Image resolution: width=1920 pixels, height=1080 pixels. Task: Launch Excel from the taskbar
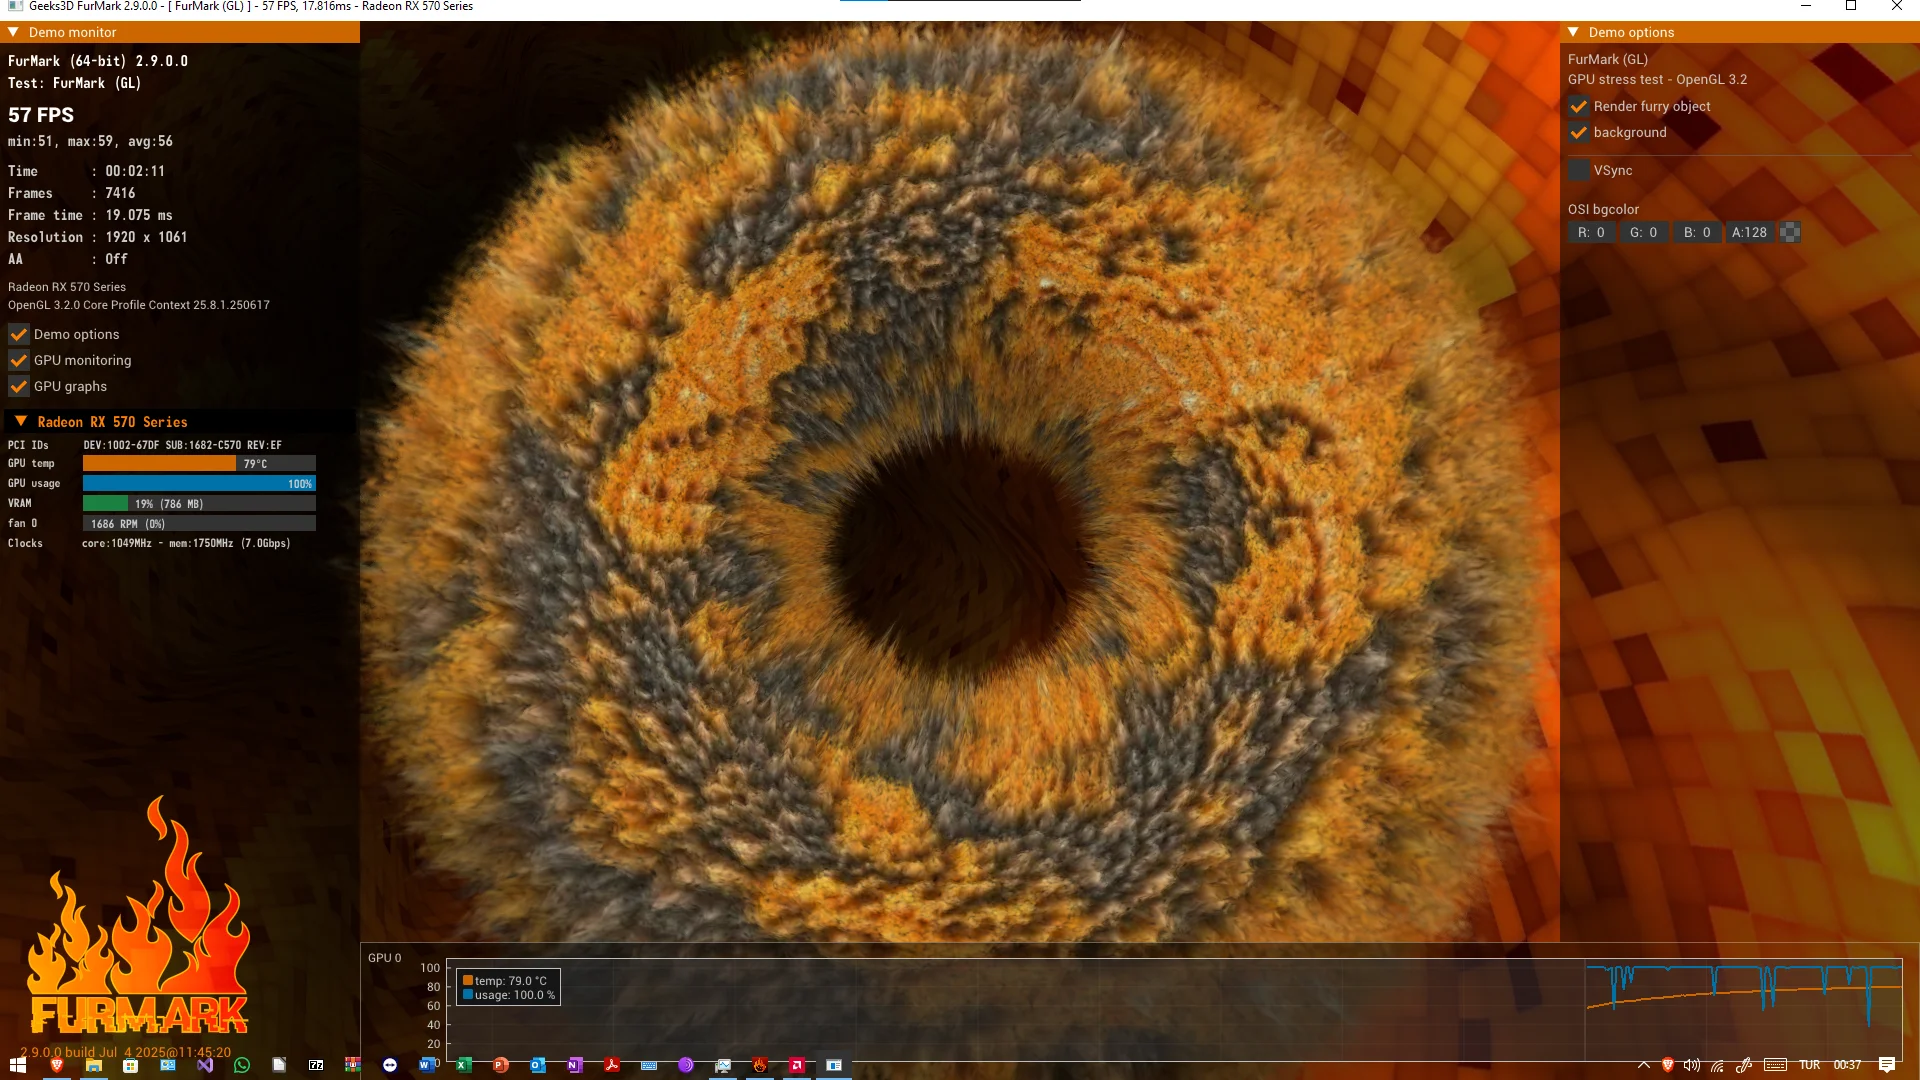463,1065
